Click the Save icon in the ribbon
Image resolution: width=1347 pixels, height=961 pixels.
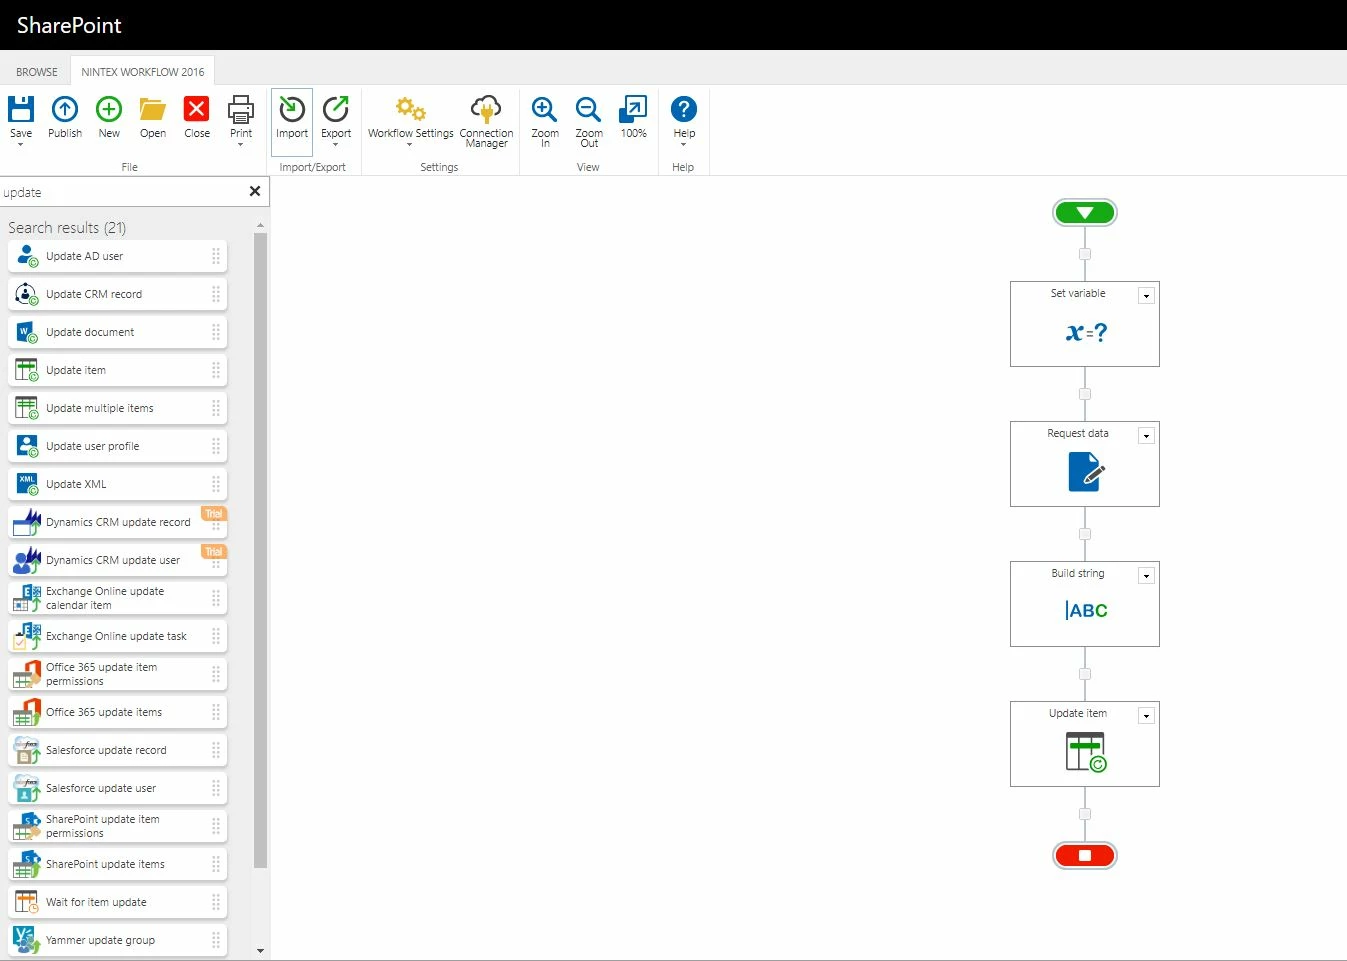tap(21, 109)
